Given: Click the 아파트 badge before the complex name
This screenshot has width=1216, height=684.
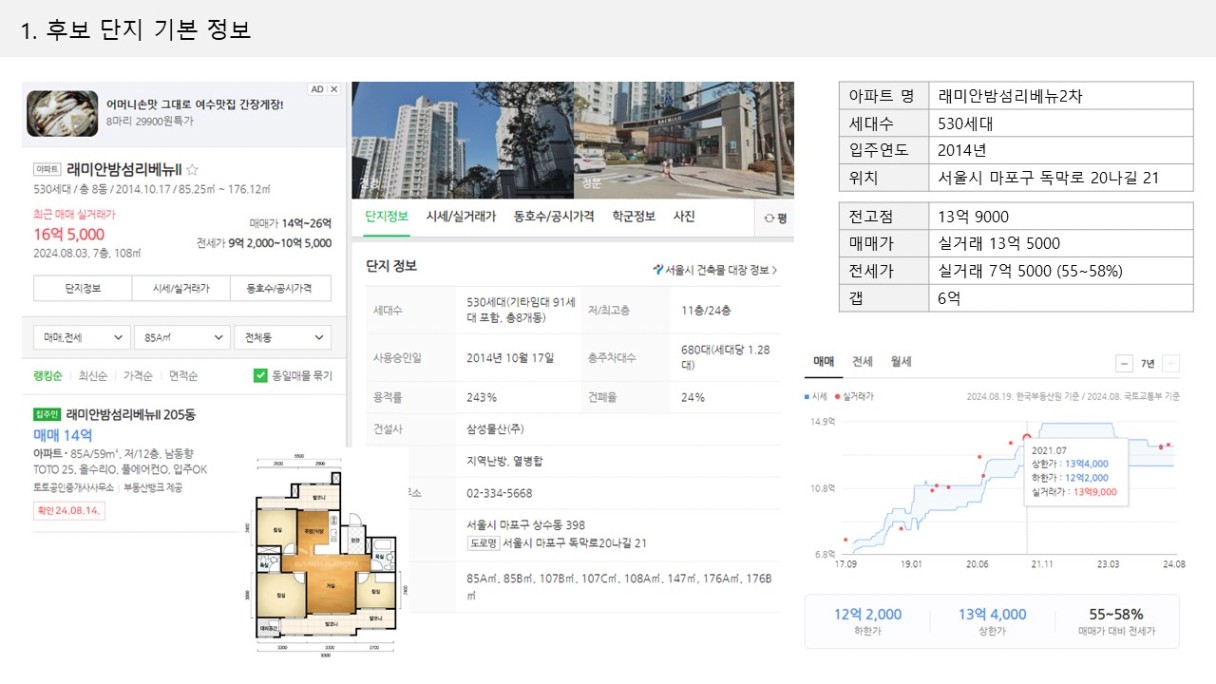Looking at the screenshot, I should [47, 170].
